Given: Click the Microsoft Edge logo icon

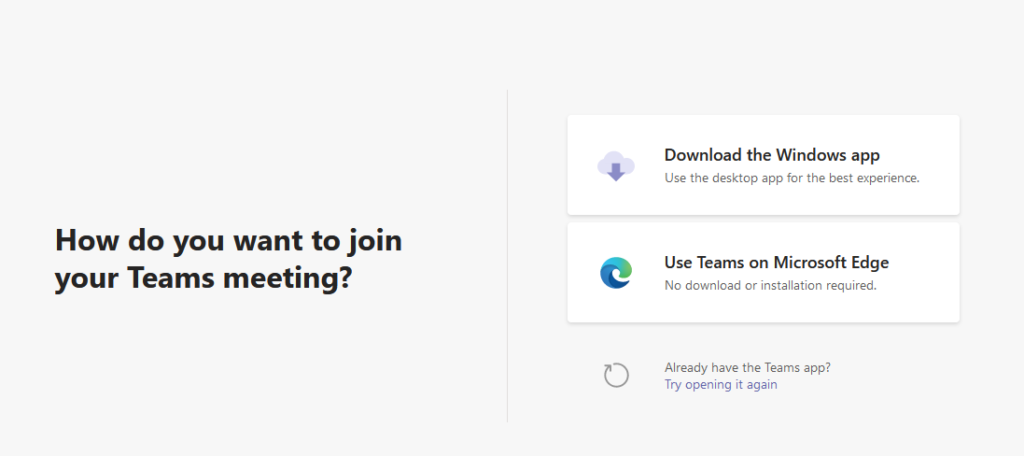Looking at the screenshot, I should pos(616,272).
